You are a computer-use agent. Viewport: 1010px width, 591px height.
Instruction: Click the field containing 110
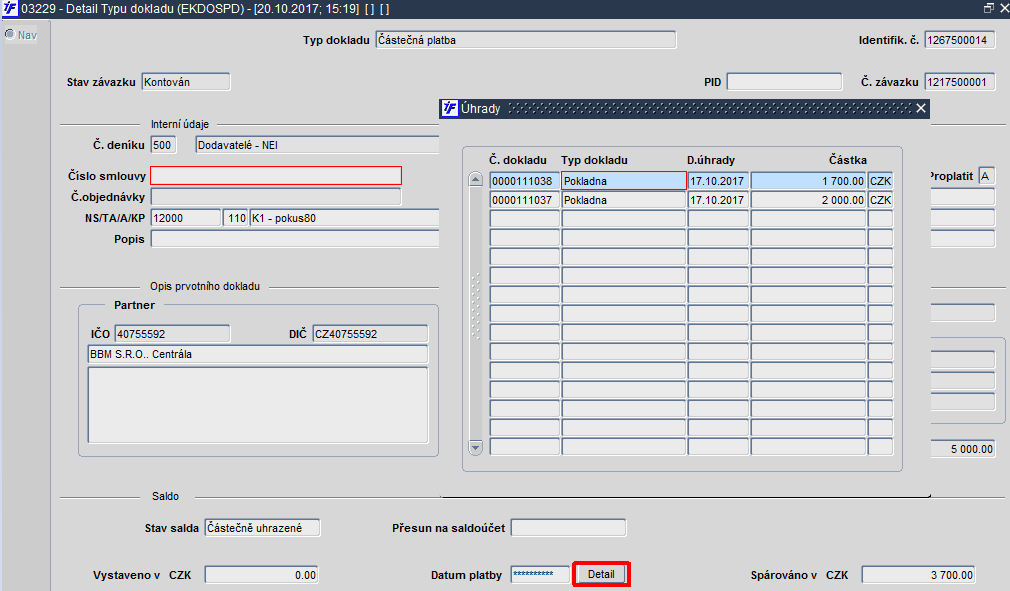click(236, 218)
